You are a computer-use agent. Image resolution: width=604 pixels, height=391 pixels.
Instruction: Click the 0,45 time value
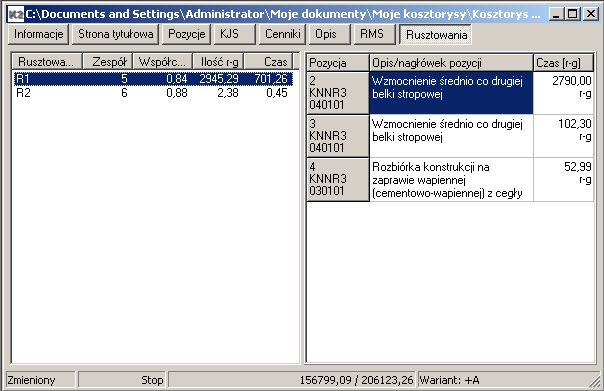pyautogui.click(x=277, y=92)
